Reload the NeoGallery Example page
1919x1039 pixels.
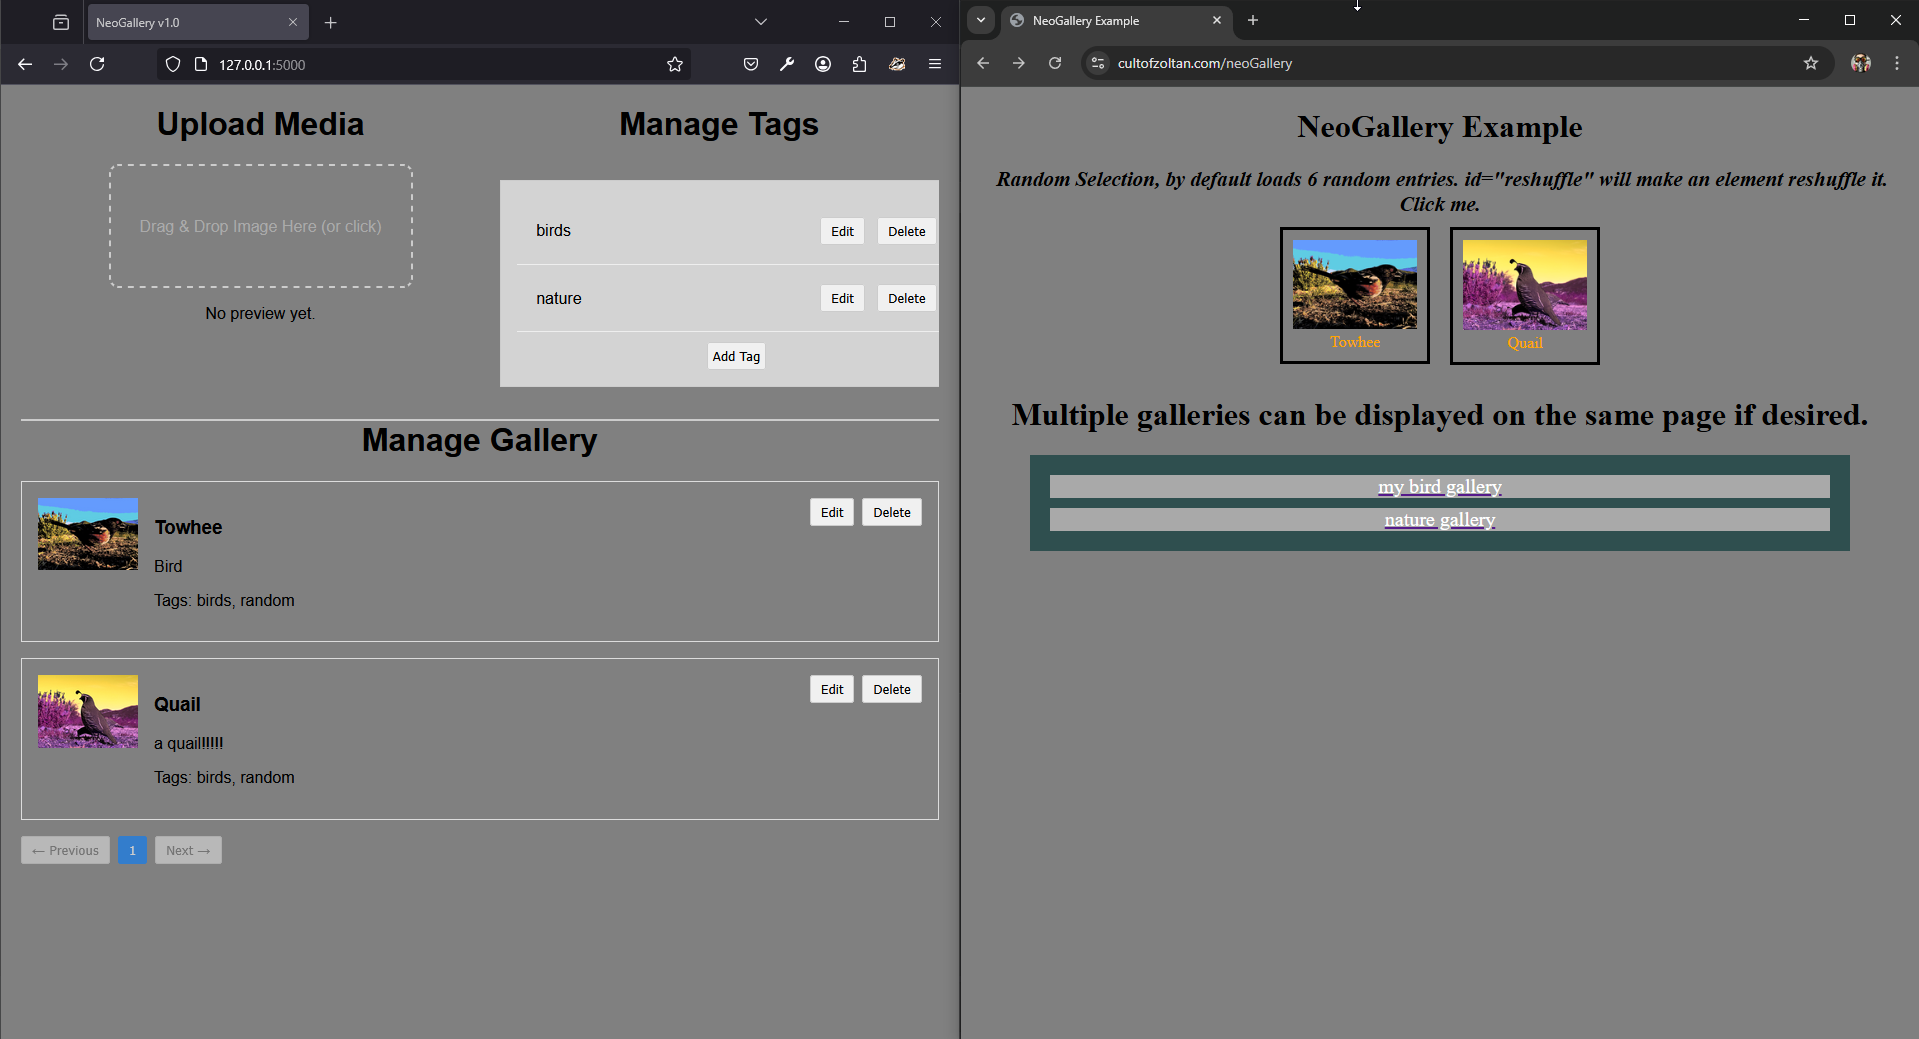[1055, 62]
